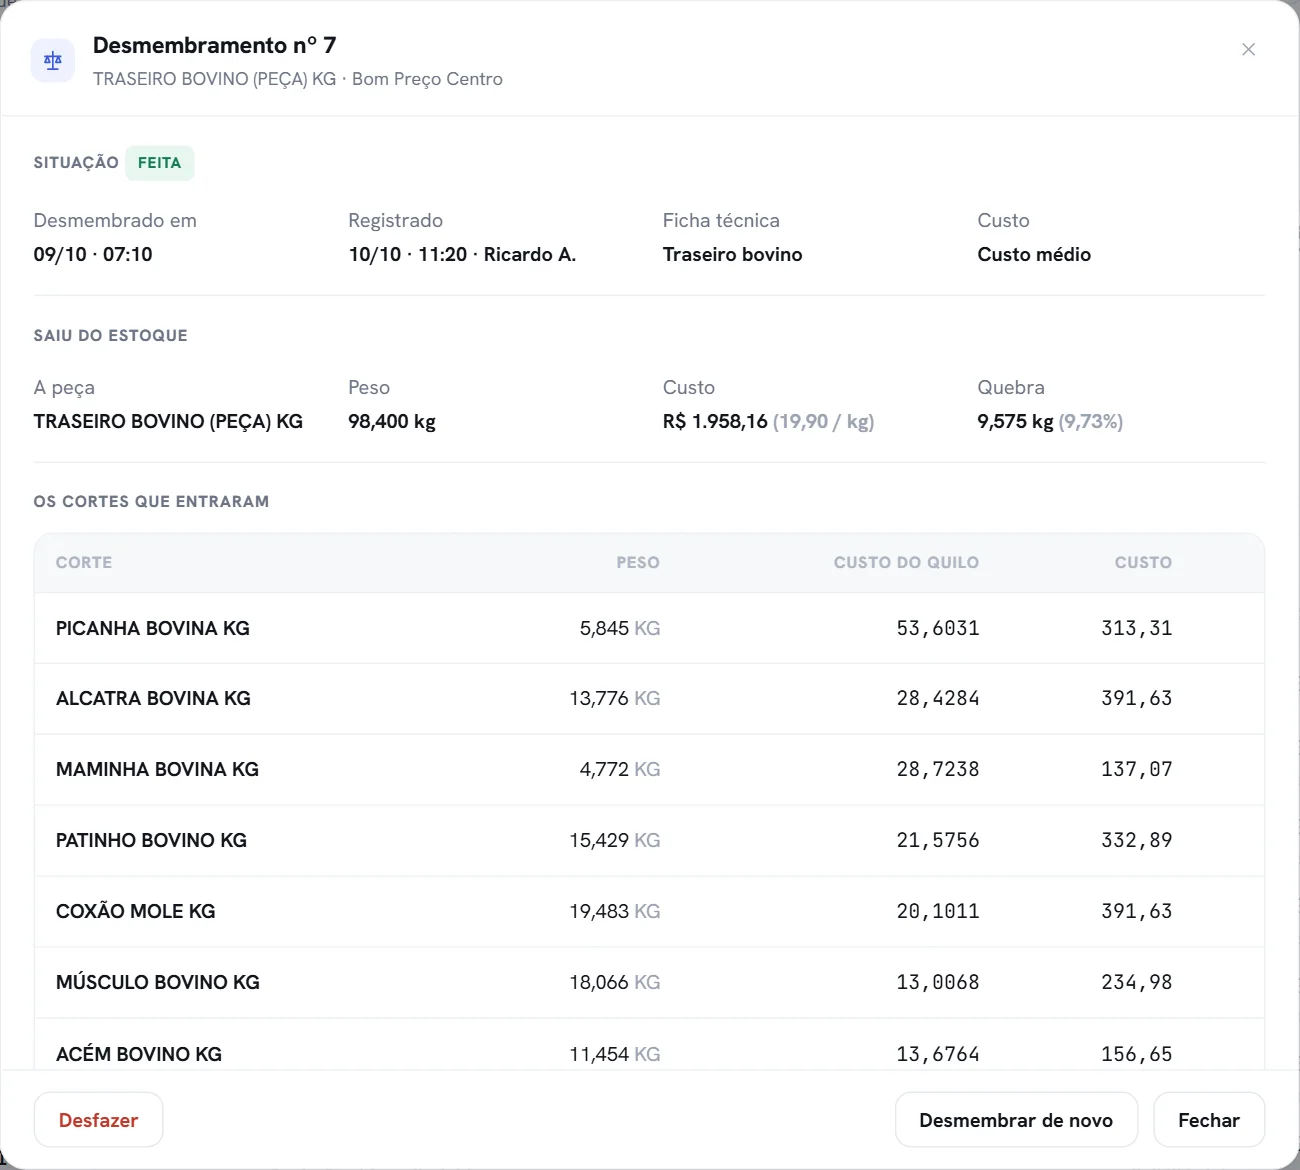Click the Alcatra weight 13,776 KG
The width and height of the screenshot is (1300, 1170).
pos(615,698)
